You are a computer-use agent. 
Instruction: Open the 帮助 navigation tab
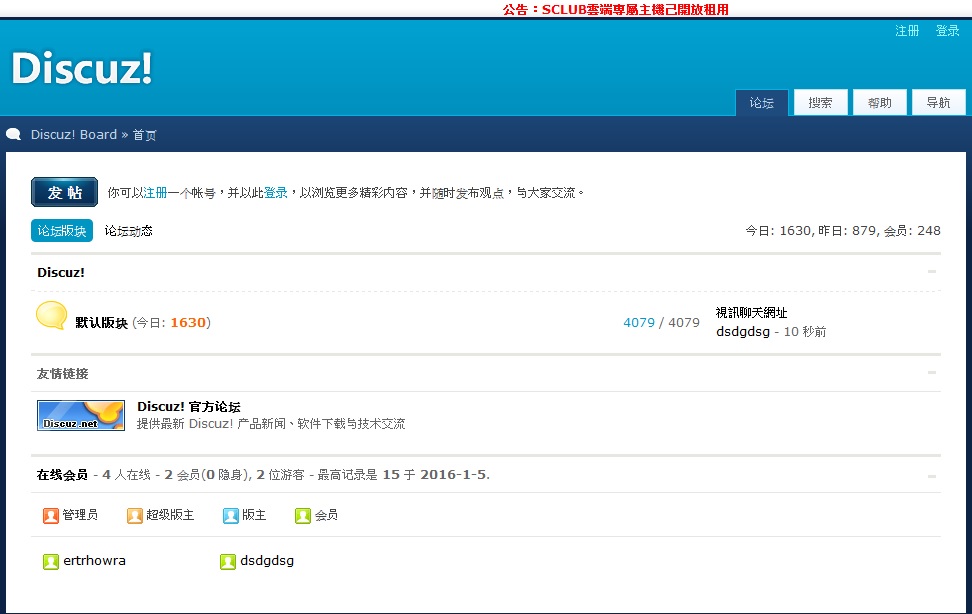coord(879,102)
